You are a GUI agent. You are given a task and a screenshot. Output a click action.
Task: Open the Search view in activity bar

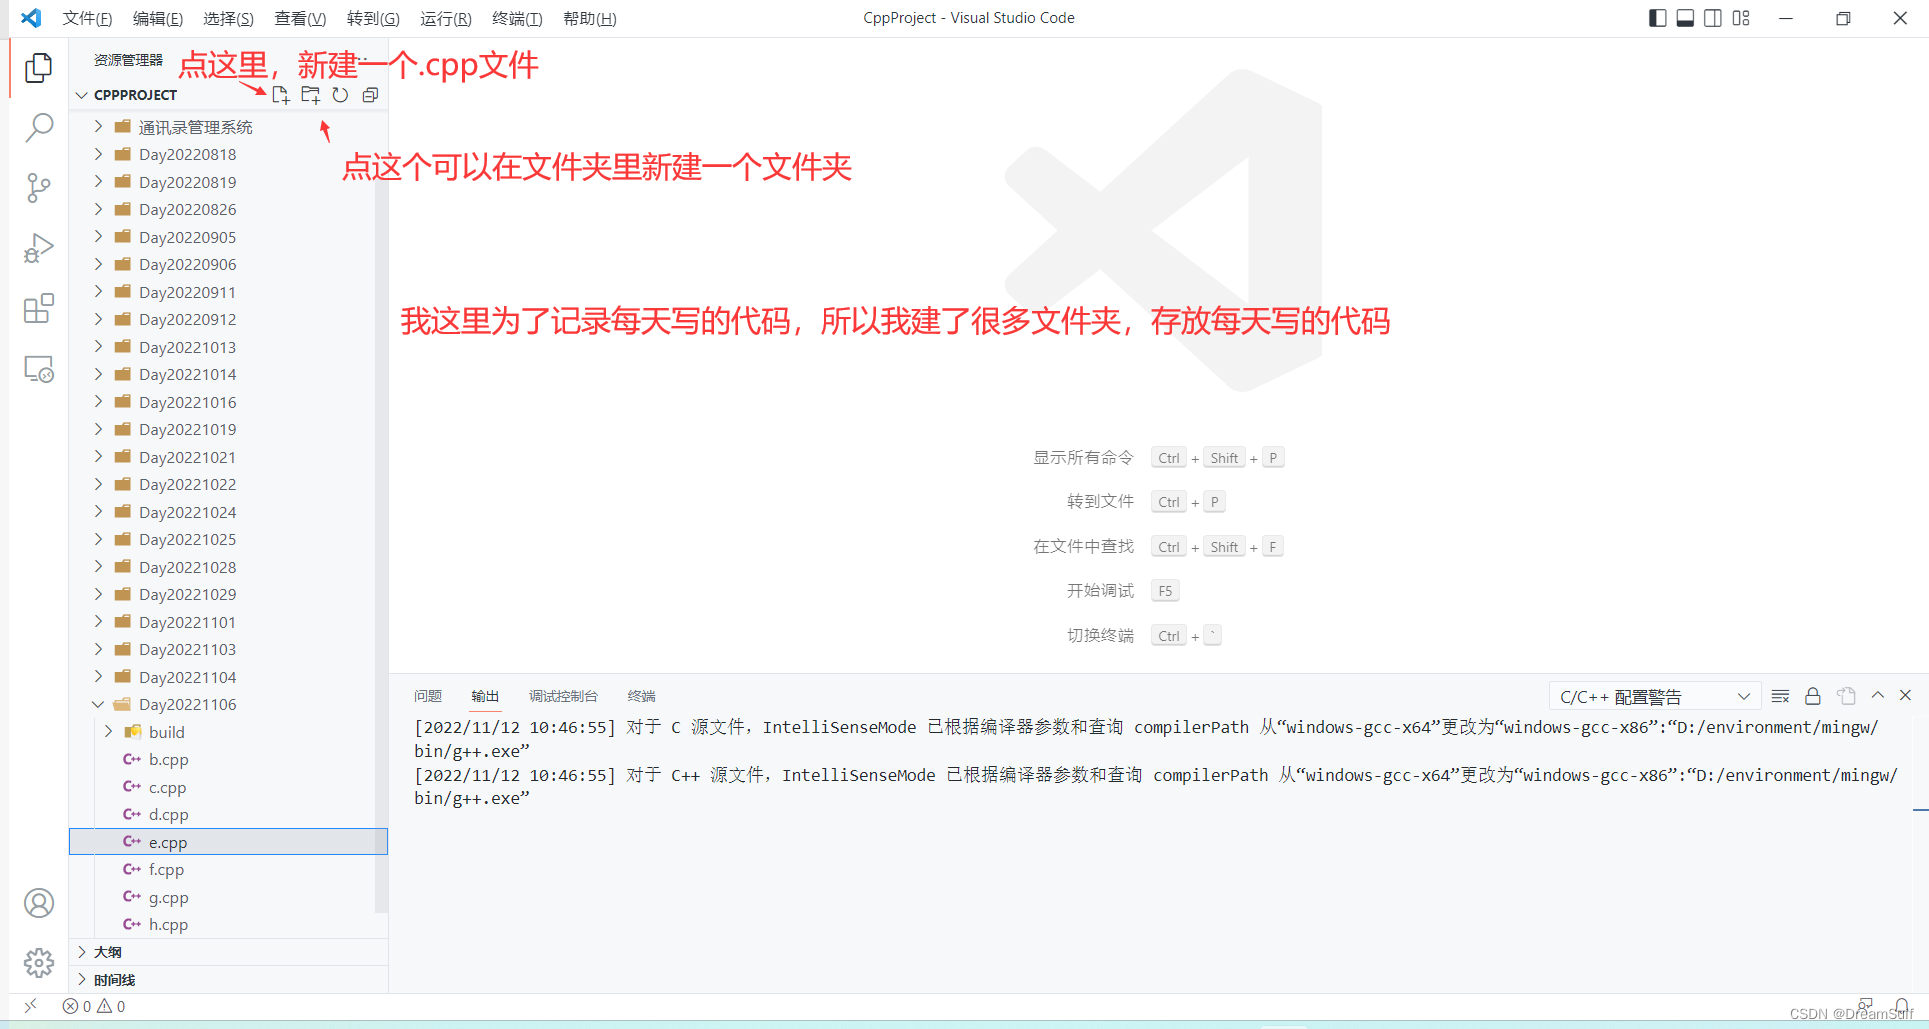pyautogui.click(x=39, y=128)
